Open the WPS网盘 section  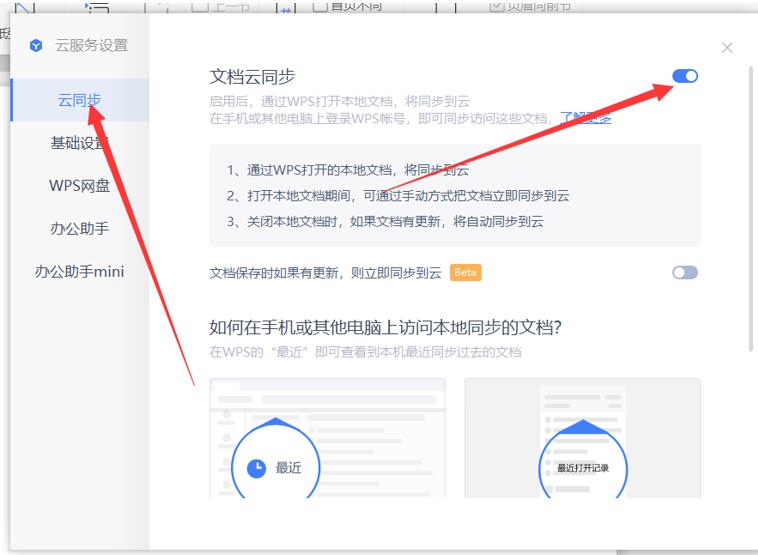80,186
